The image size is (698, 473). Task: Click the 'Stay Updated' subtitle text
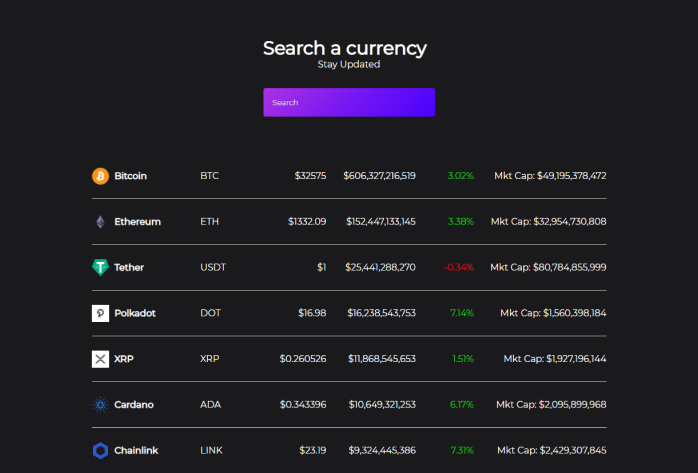click(x=349, y=65)
